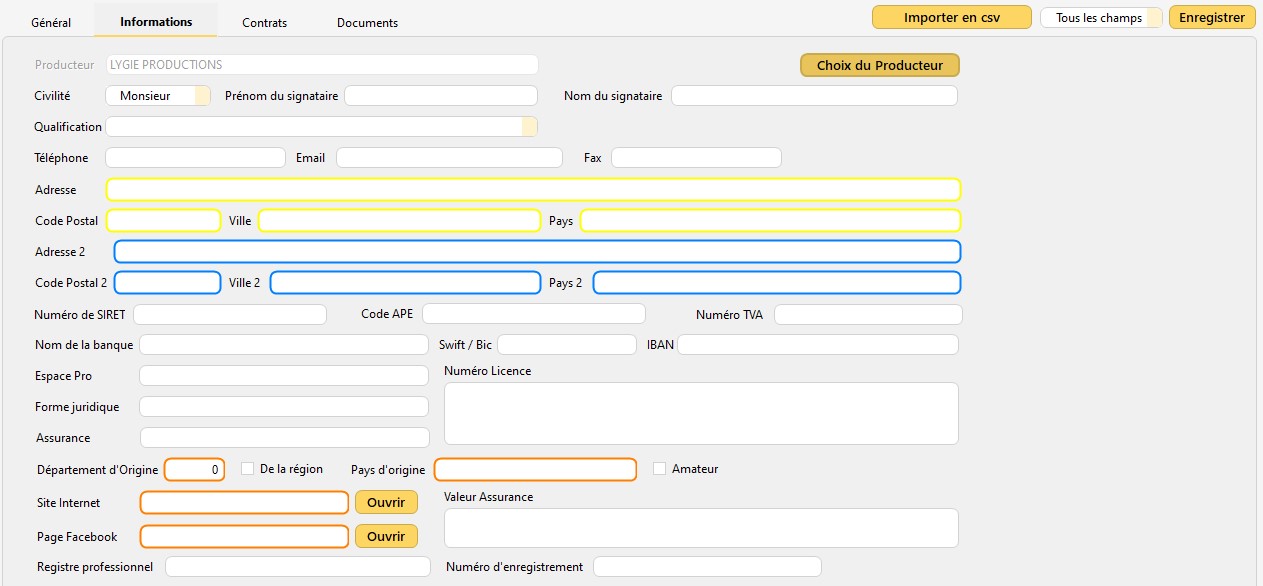Select the yellow Adresse field
The height and width of the screenshot is (586, 1263).
click(x=533, y=190)
